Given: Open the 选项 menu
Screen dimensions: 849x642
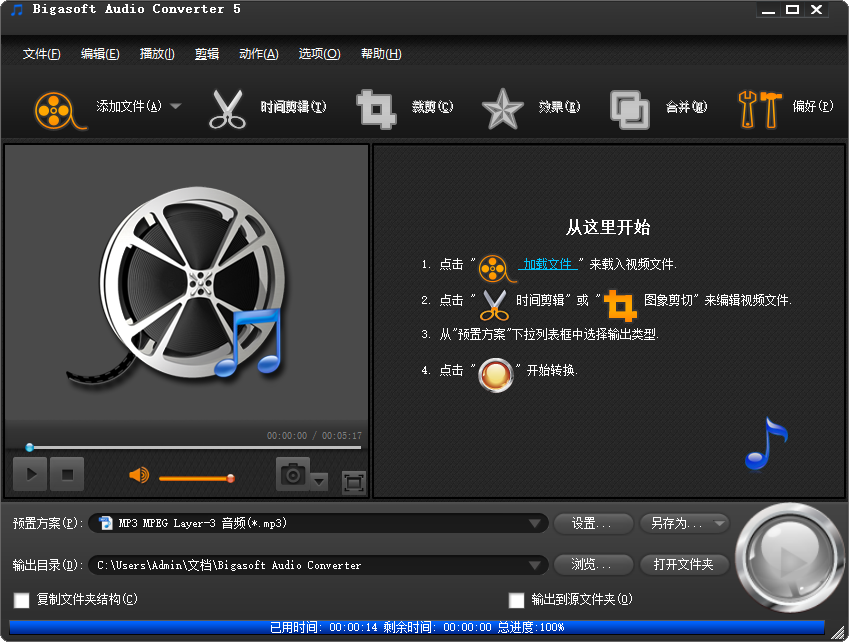Looking at the screenshot, I should [x=319, y=54].
